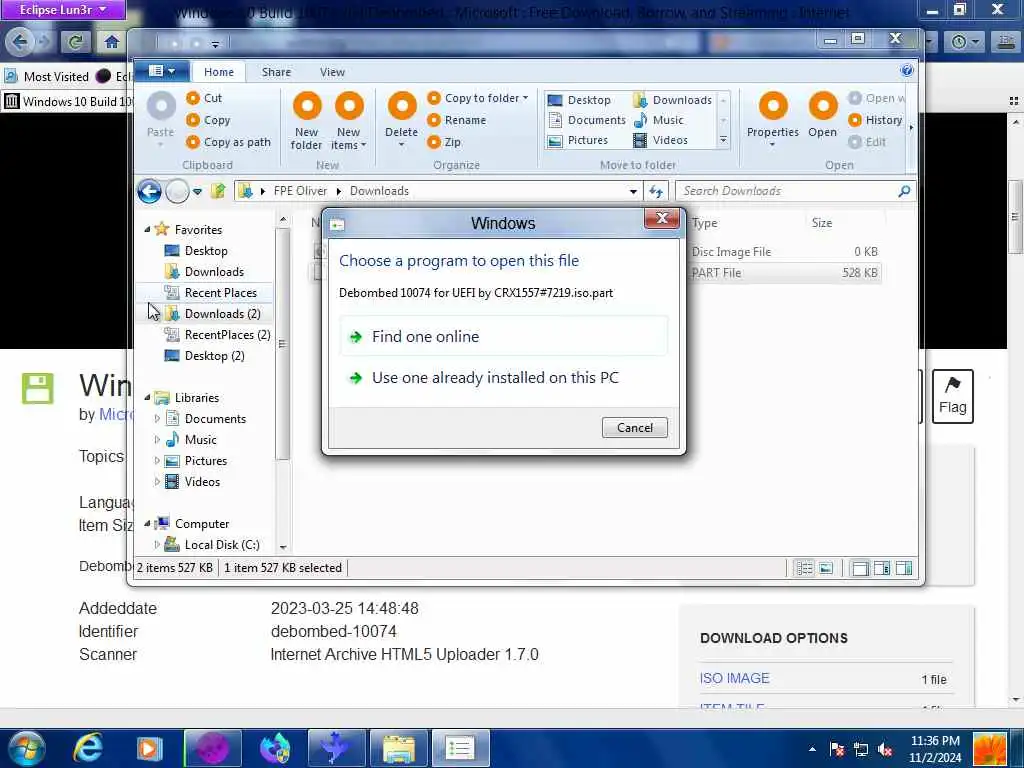Click History in Open group
Image resolution: width=1024 pixels, height=768 pixels.
point(876,120)
